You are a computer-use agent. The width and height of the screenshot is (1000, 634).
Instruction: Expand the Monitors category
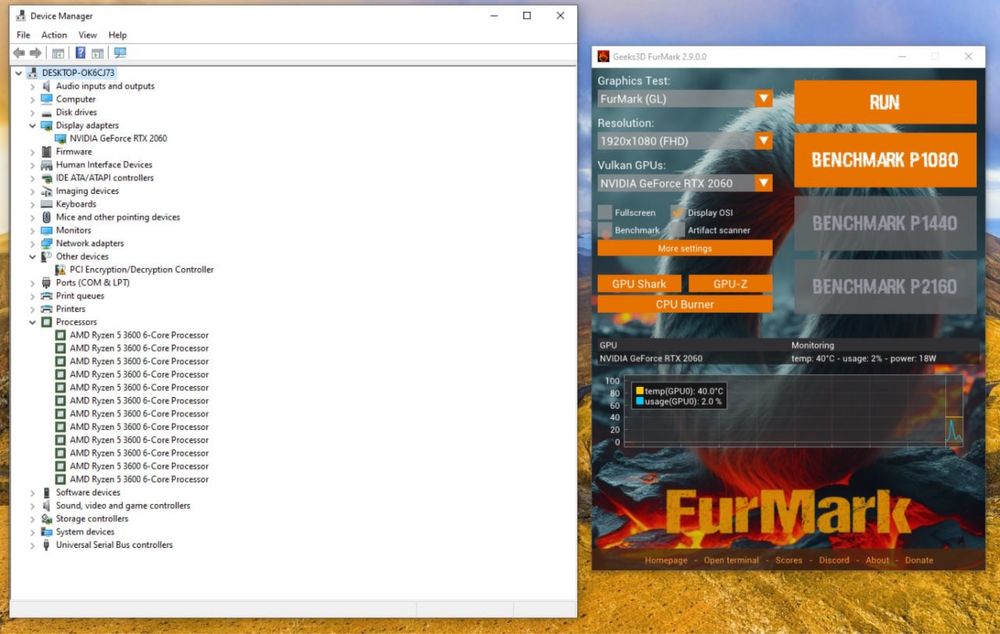tap(33, 230)
